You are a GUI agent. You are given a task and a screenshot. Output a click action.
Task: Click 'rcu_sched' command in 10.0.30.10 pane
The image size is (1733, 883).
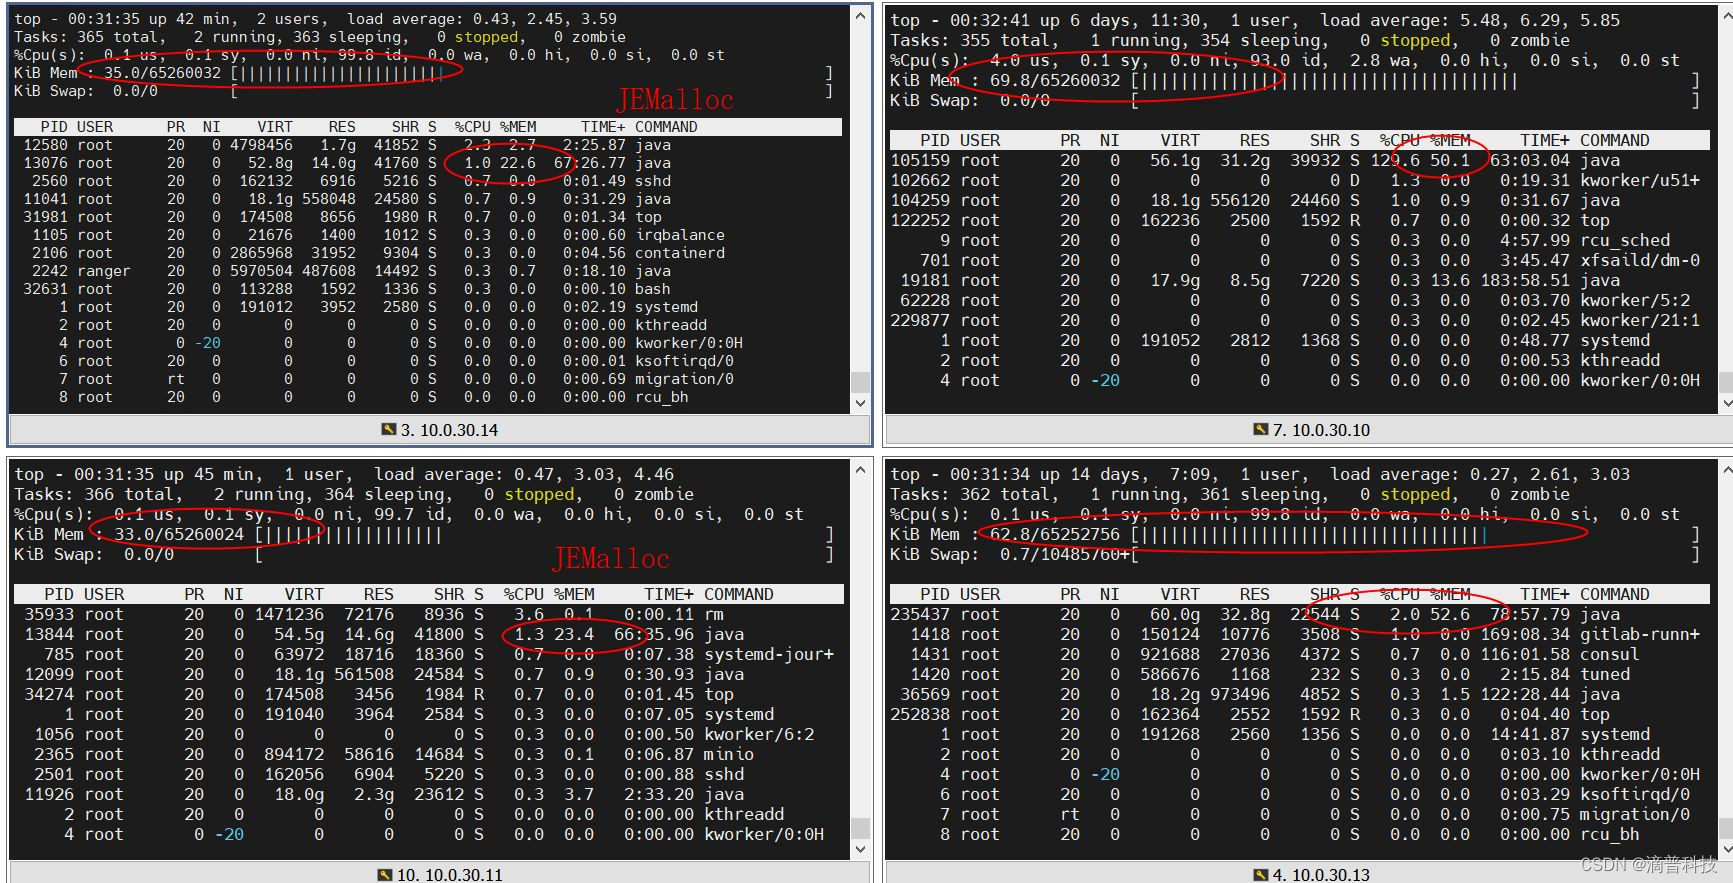pyautogui.click(x=1625, y=240)
